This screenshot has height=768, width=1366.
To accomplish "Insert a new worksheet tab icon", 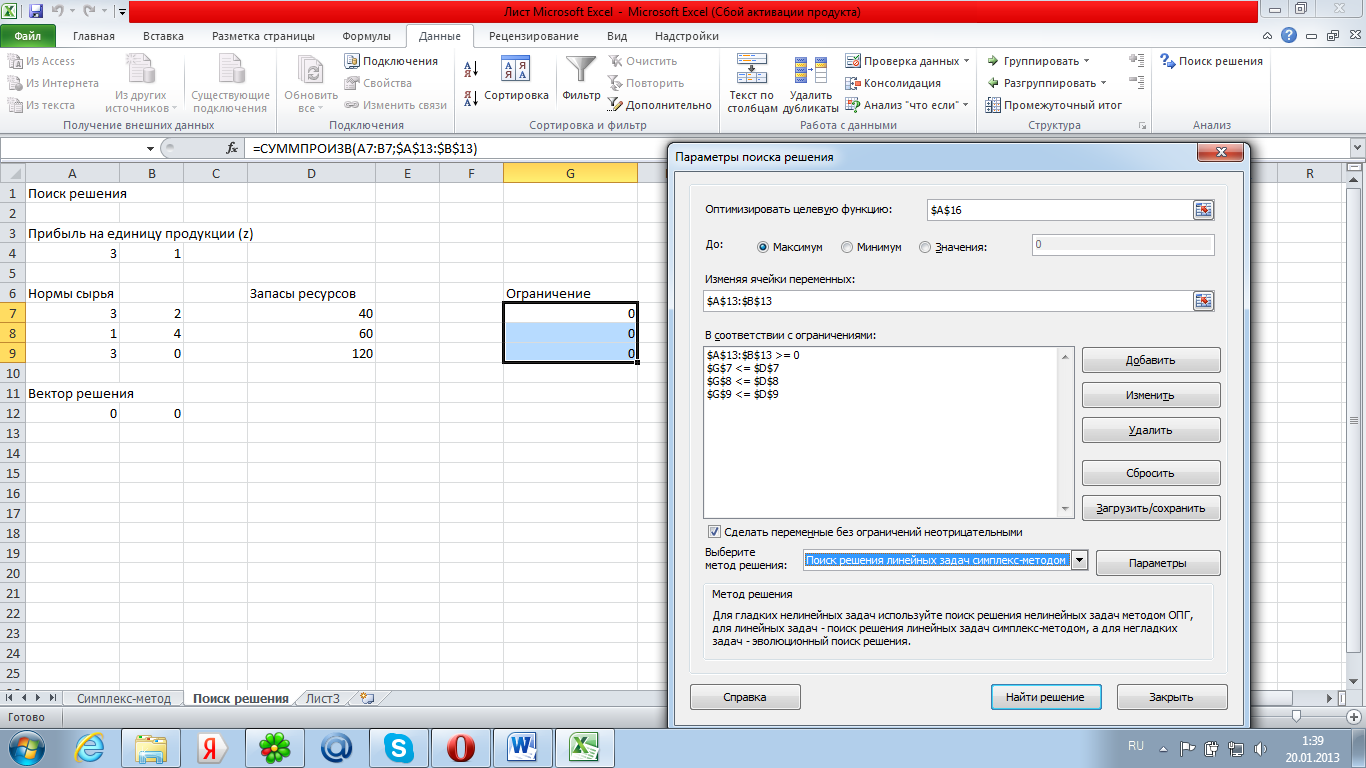I will pyautogui.click(x=366, y=698).
